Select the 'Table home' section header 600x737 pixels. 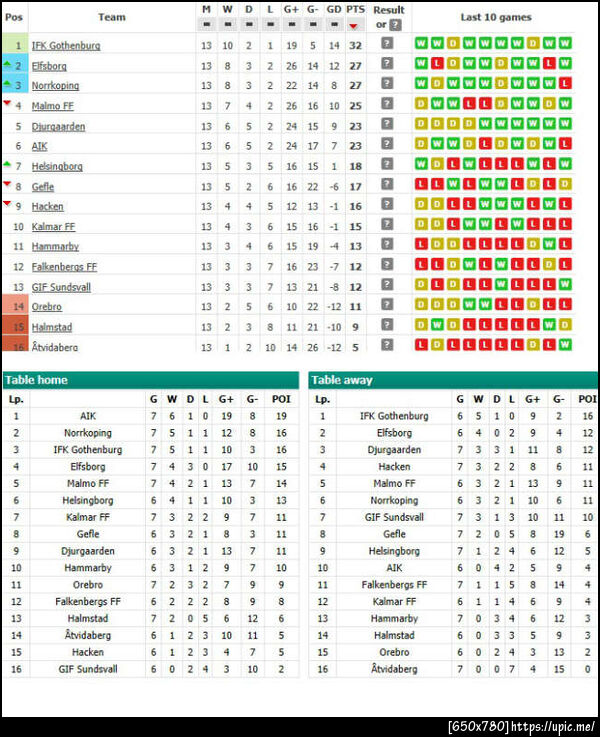(150, 380)
